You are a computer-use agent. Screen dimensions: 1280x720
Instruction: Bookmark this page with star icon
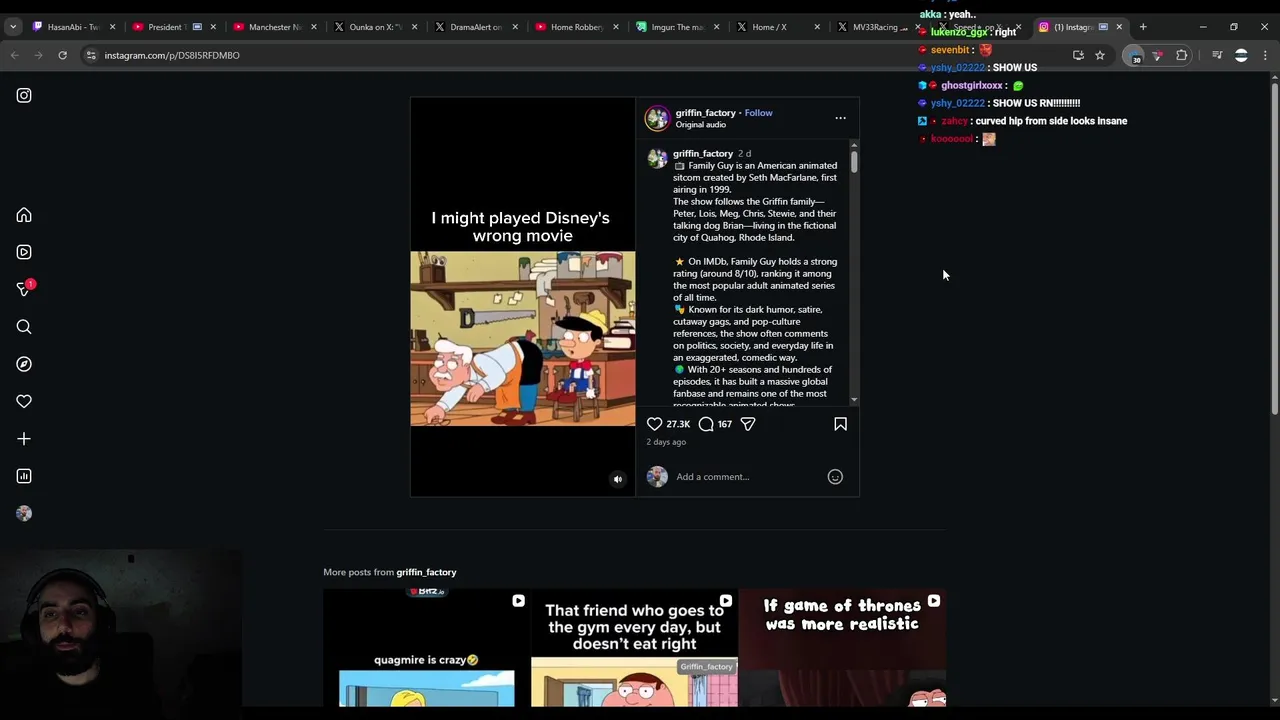(1100, 55)
